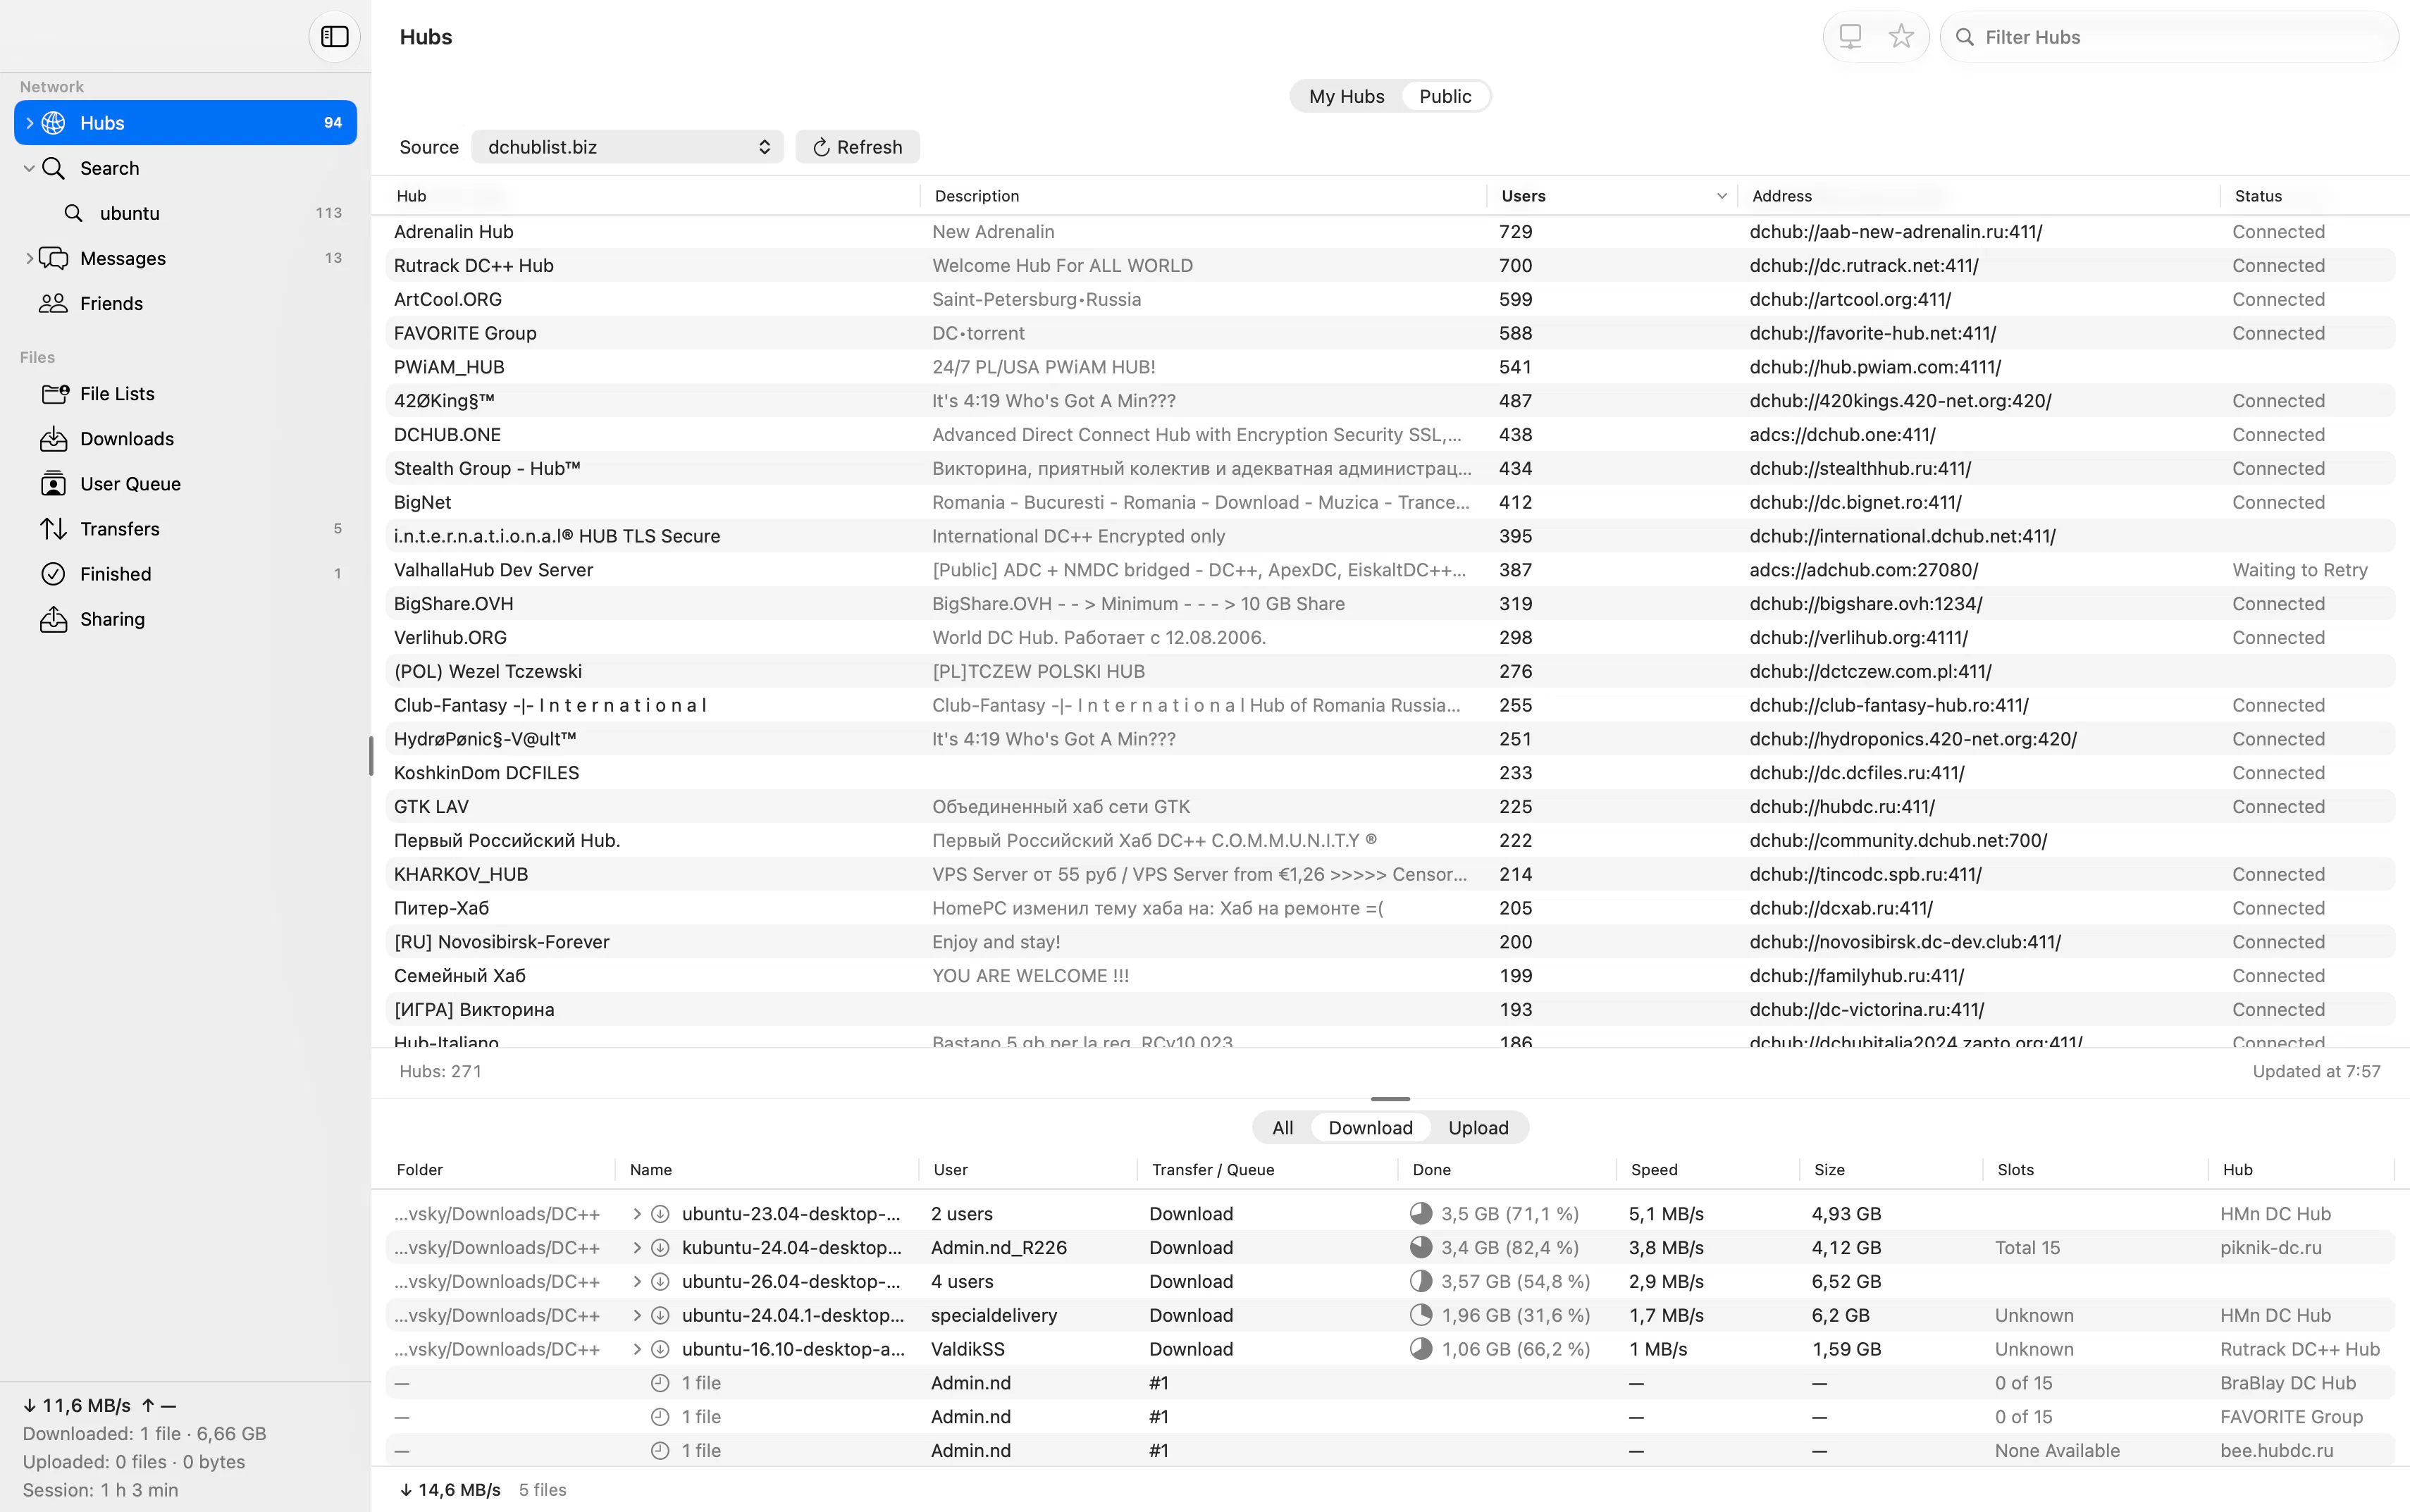Open the Source dchublist.biz dropdown

click(627, 147)
